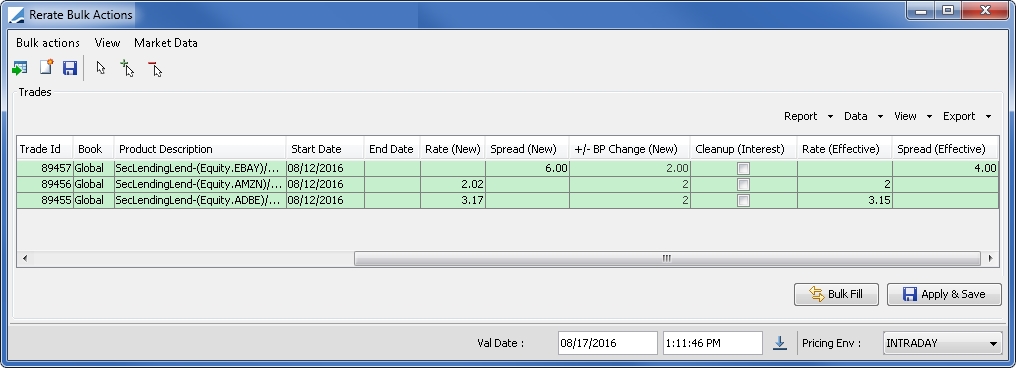Screen dimensions: 1016x368
Task: Click the scrollbar right arrow
Action: (991, 259)
